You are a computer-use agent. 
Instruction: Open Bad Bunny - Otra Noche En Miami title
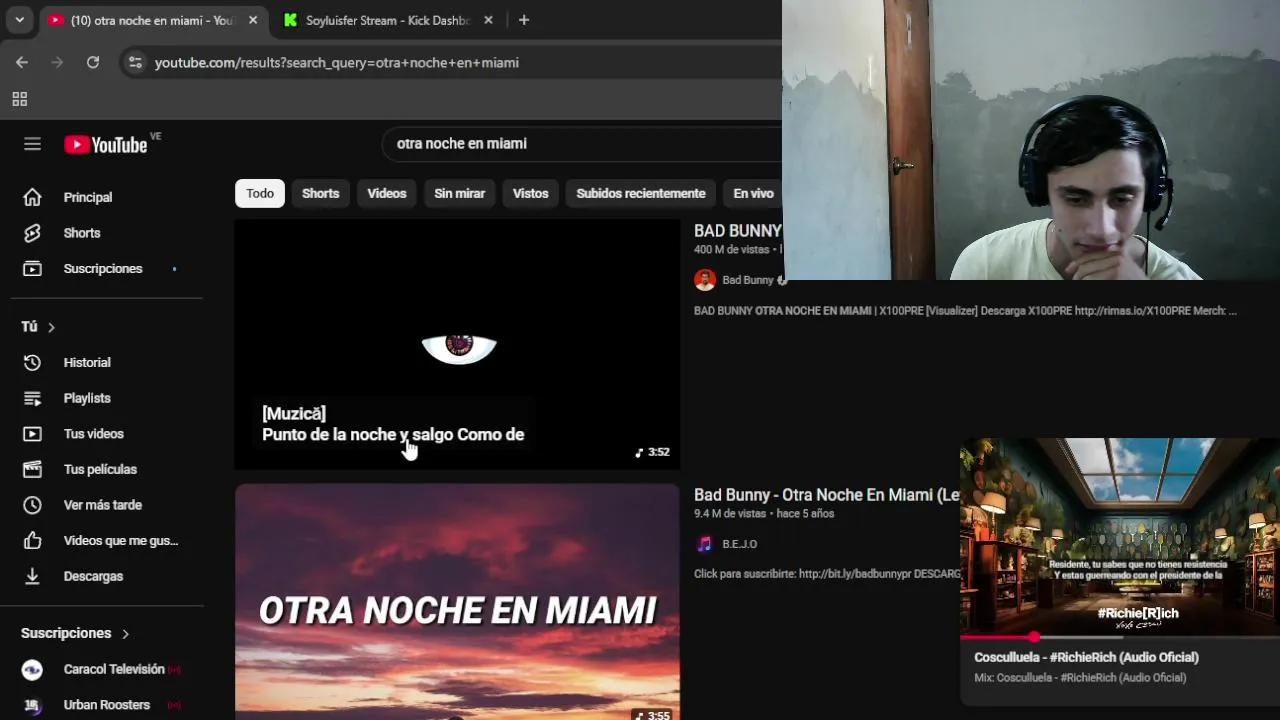coord(827,495)
